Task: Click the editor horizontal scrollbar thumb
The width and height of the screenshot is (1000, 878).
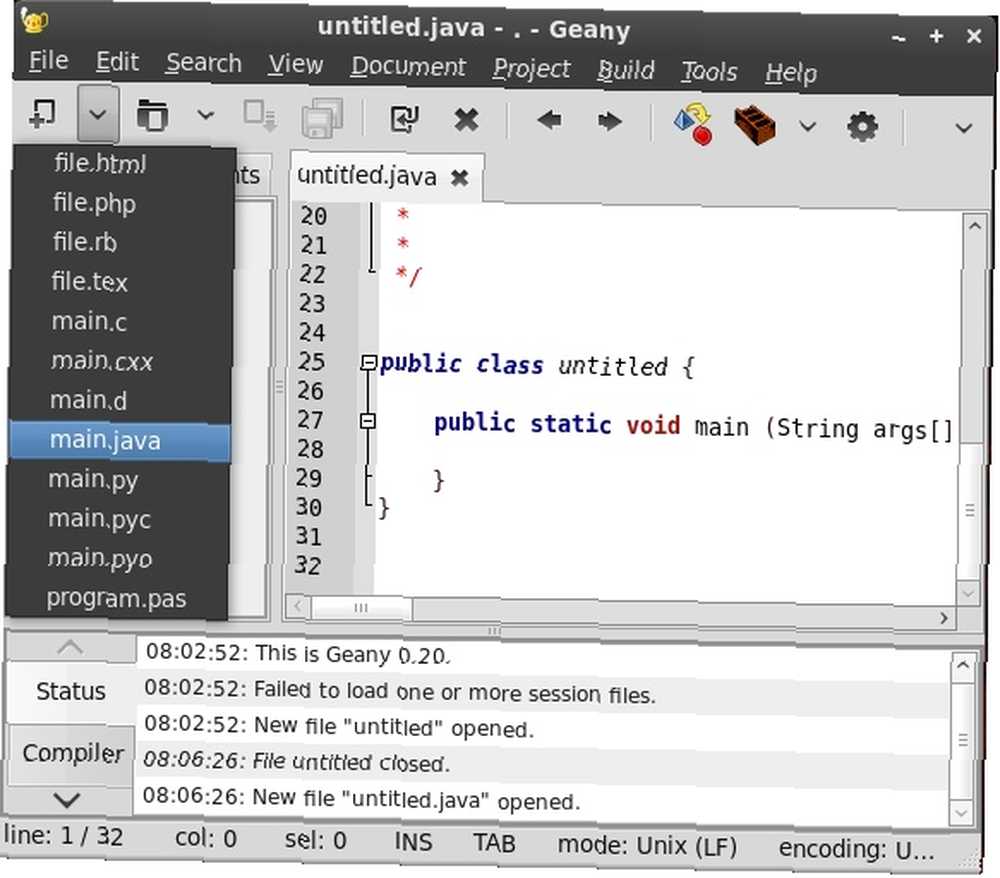Action: point(361,607)
